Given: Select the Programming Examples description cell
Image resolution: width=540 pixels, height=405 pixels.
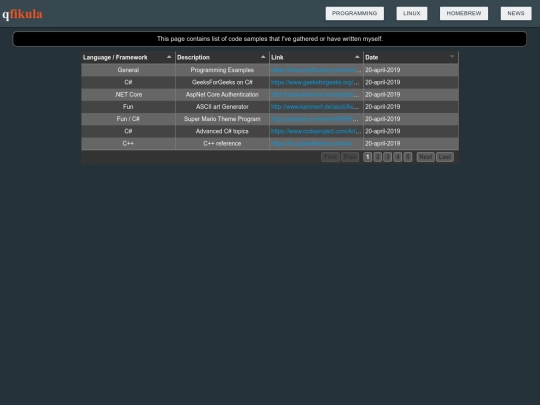Looking at the screenshot, I should coord(222,70).
